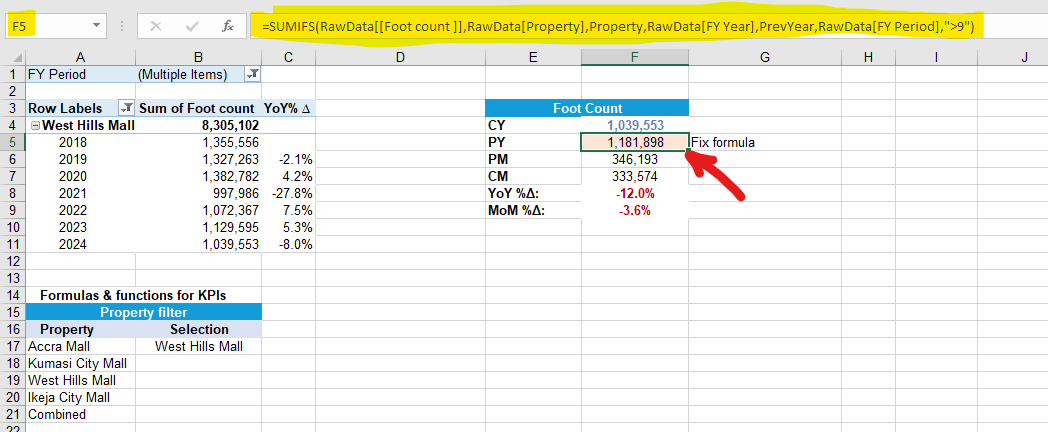
Task: Select the Combined property cell
Action: (80, 415)
